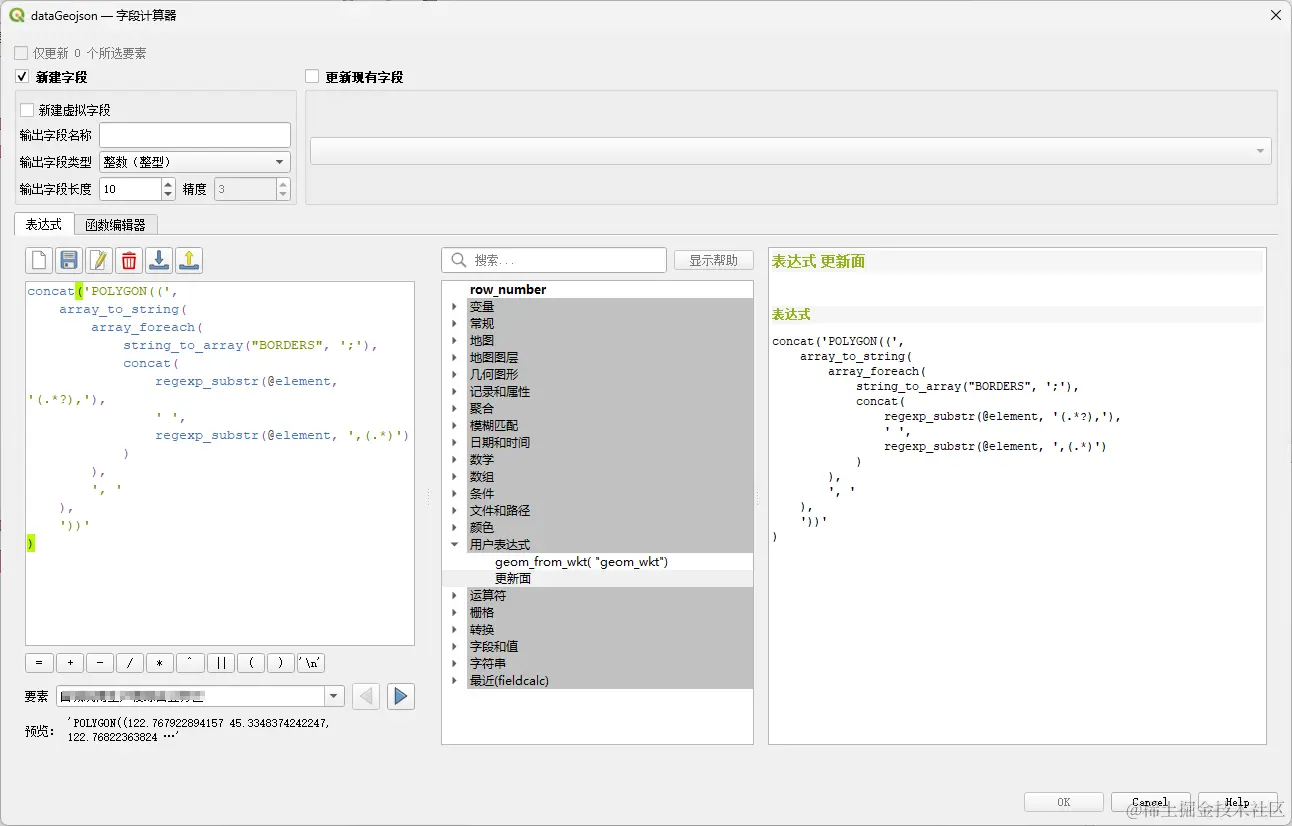Click the 输出字段名称 text field
1292x826 pixels.
click(195, 135)
